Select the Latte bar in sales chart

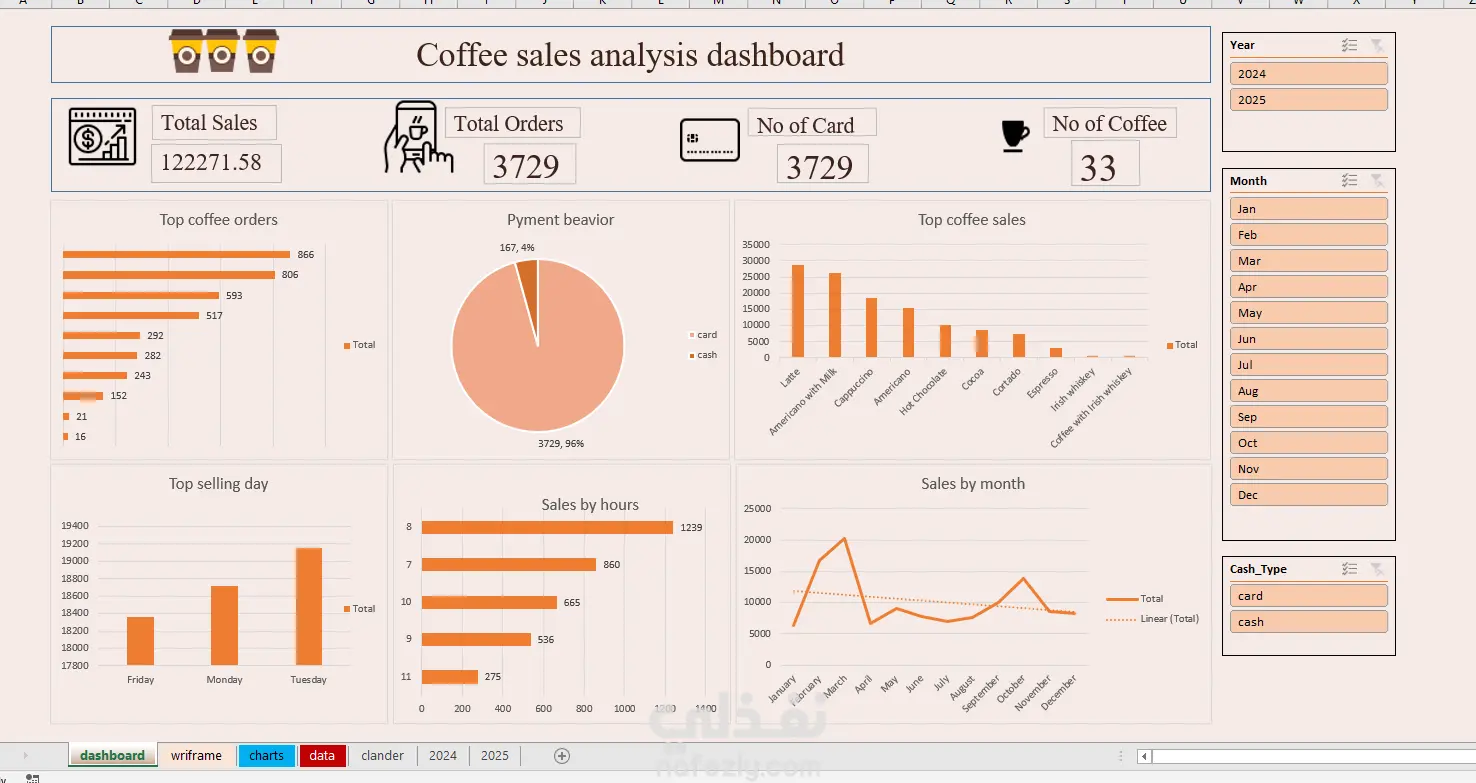click(797, 311)
